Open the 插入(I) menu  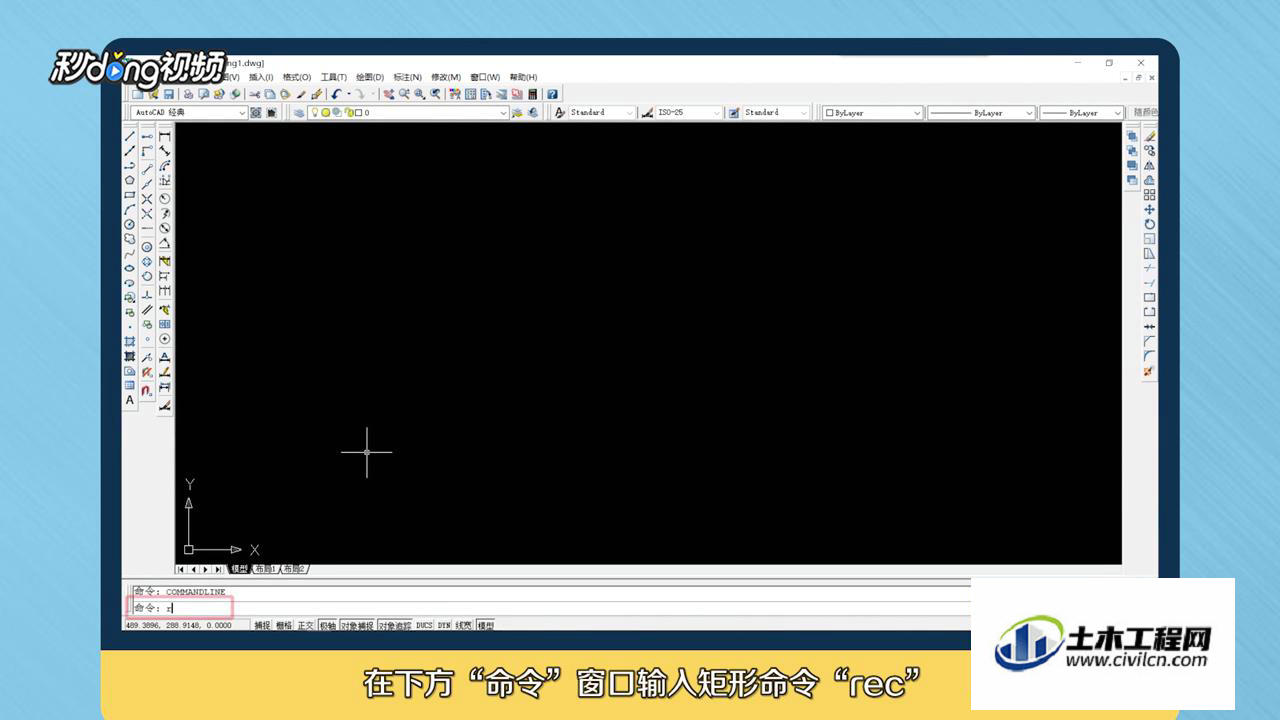[x=261, y=77]
